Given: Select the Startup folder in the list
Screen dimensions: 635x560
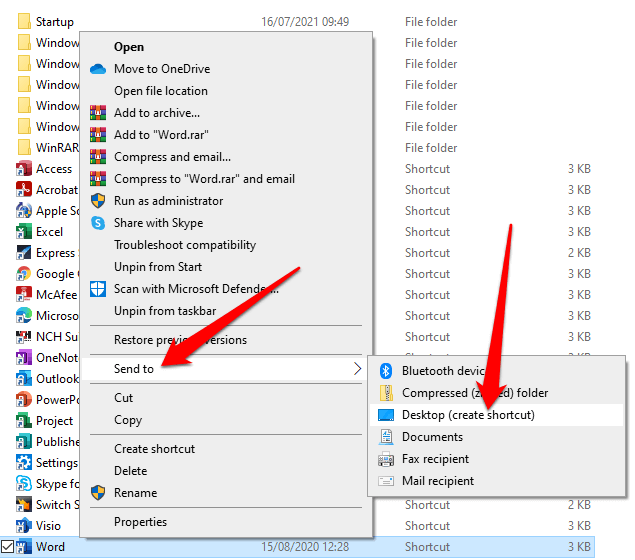Looking at the screenshot, I should pos(54,22).
